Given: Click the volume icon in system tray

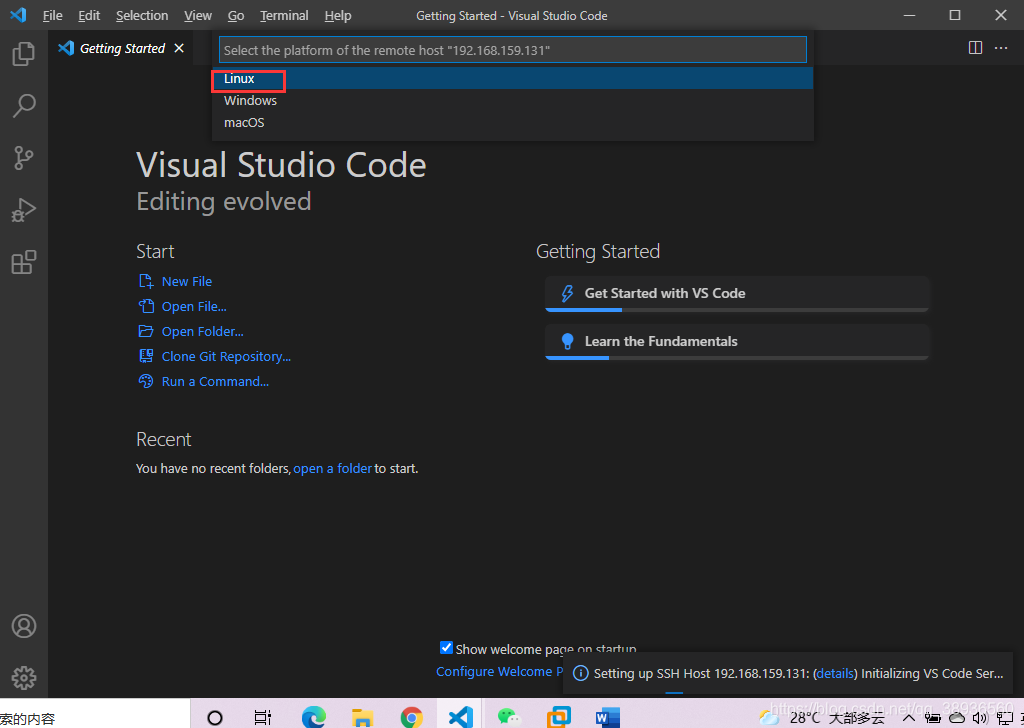Looking at the screenshot, I should click(x=979, y=718).
